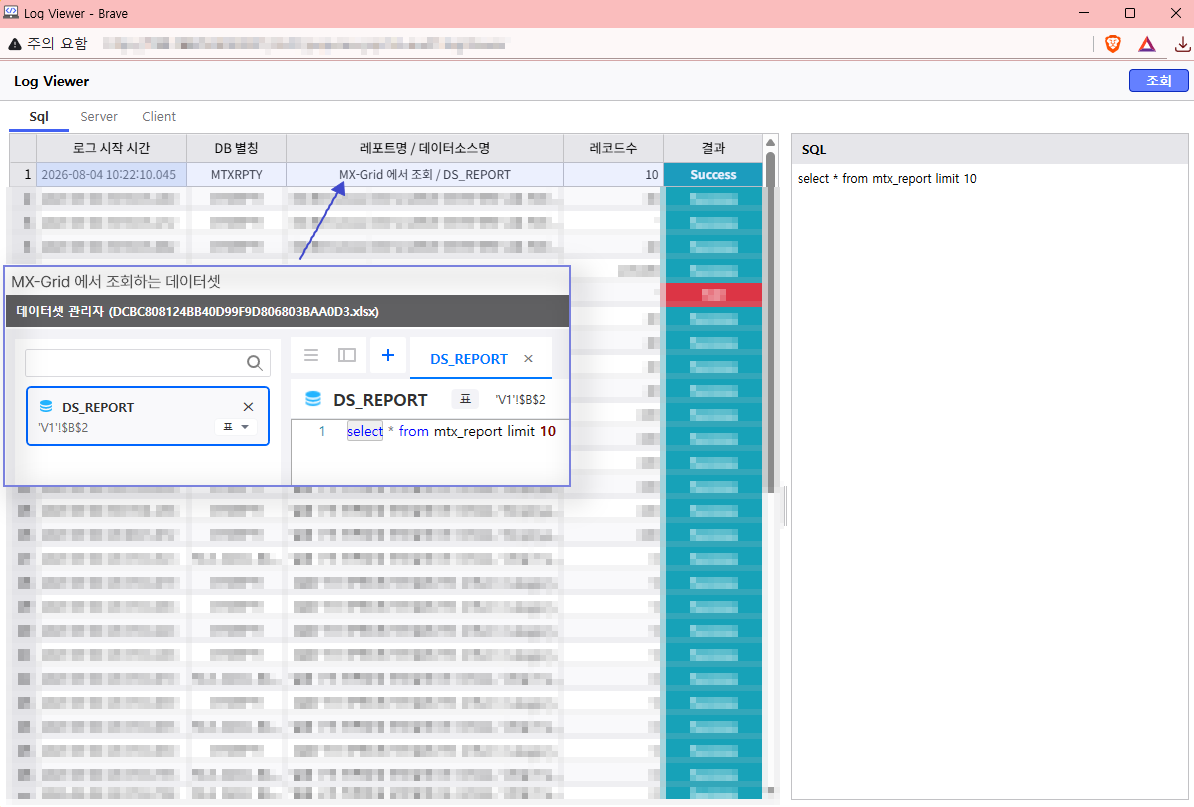The image size is (1194, 807).
Task: Click the log grid vertical scrollbar thumb
Action: 770,320
